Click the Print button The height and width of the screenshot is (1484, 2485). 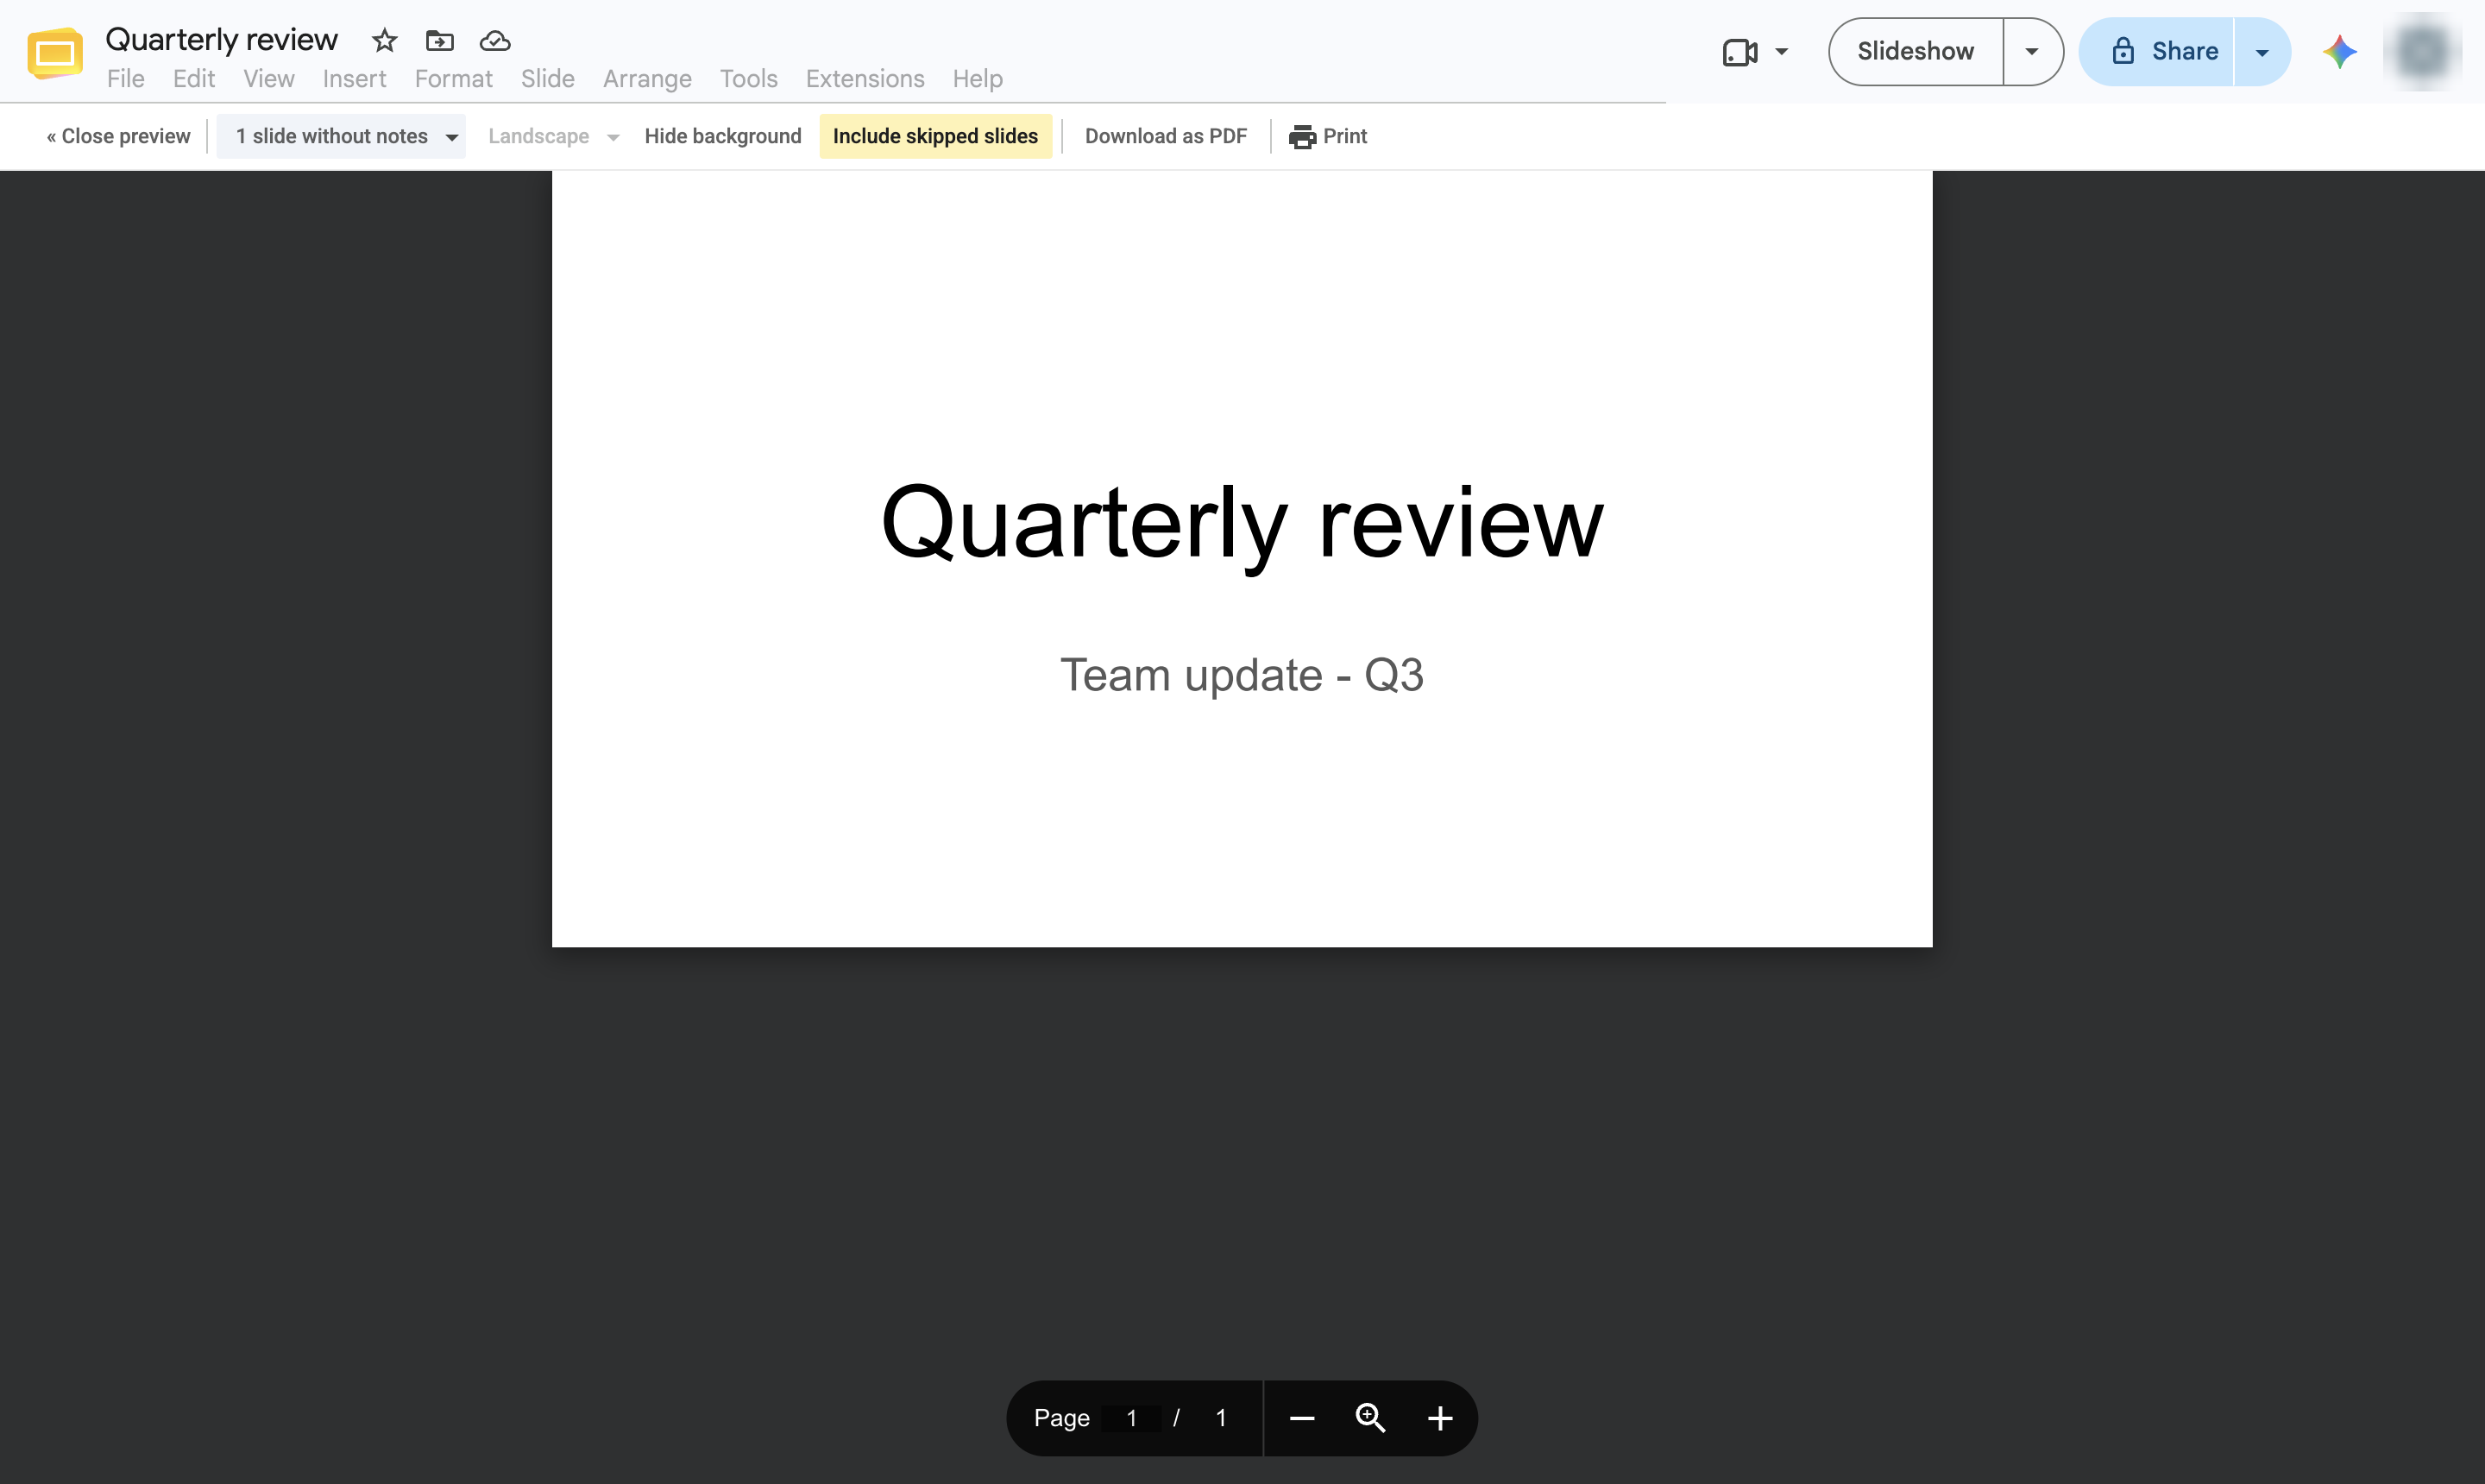1328,136
